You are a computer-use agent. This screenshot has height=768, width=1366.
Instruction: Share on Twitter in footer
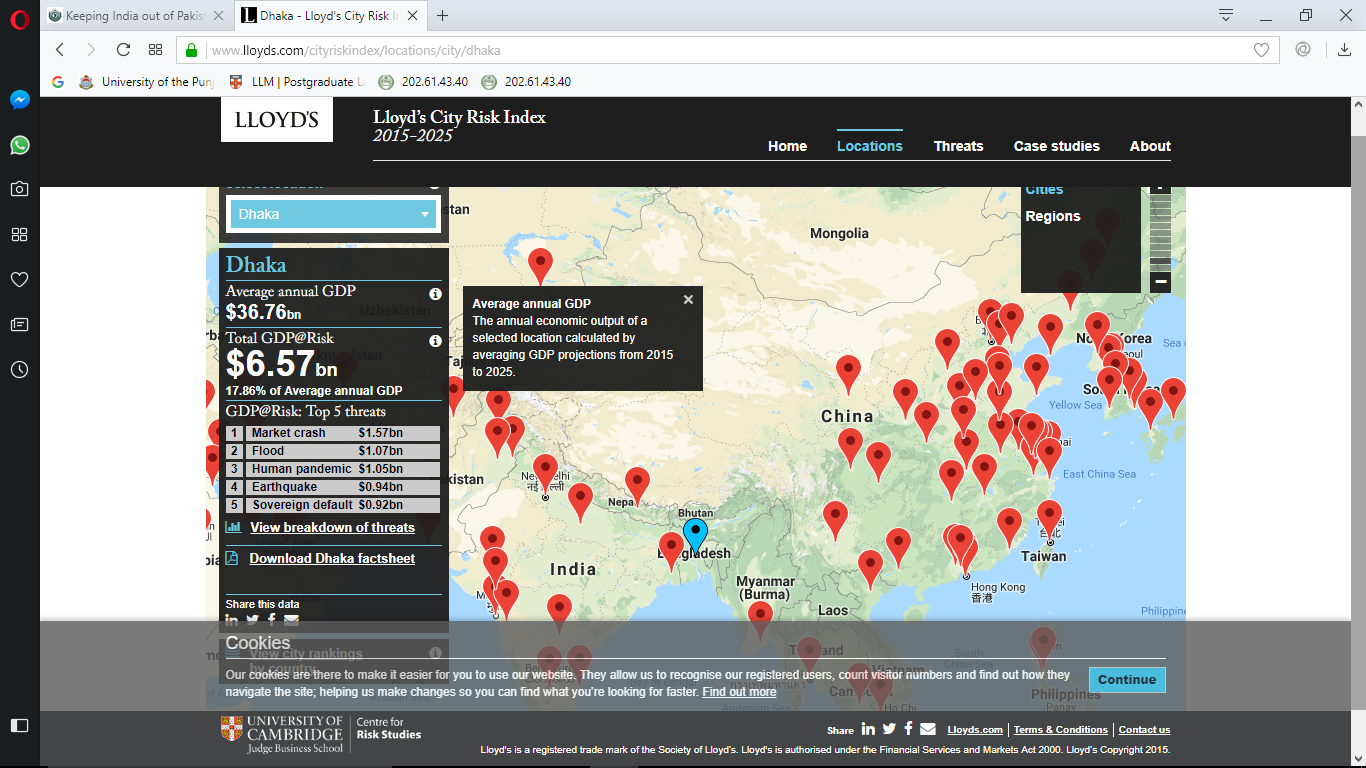pos(889,729)
